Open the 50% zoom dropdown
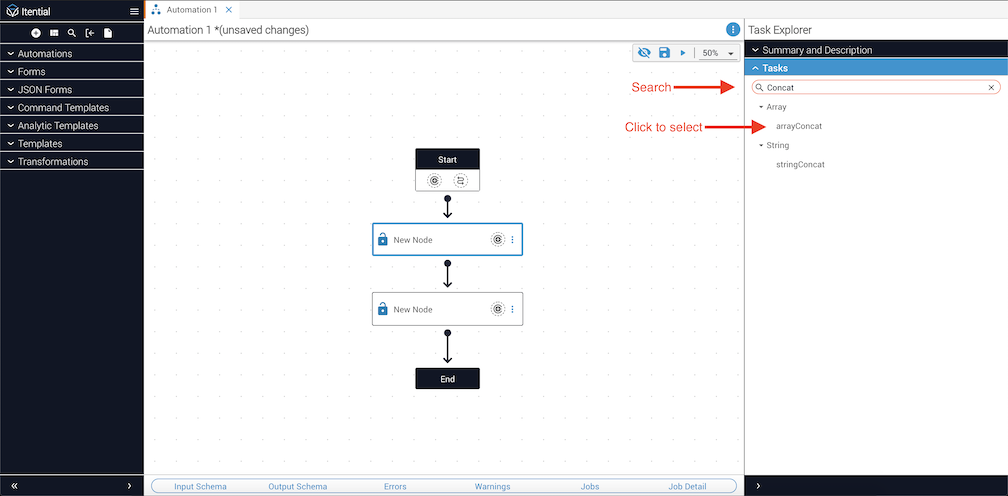The height and width of the screenshot is (496, 1008). pyautogui.click(x=718, y=53)
